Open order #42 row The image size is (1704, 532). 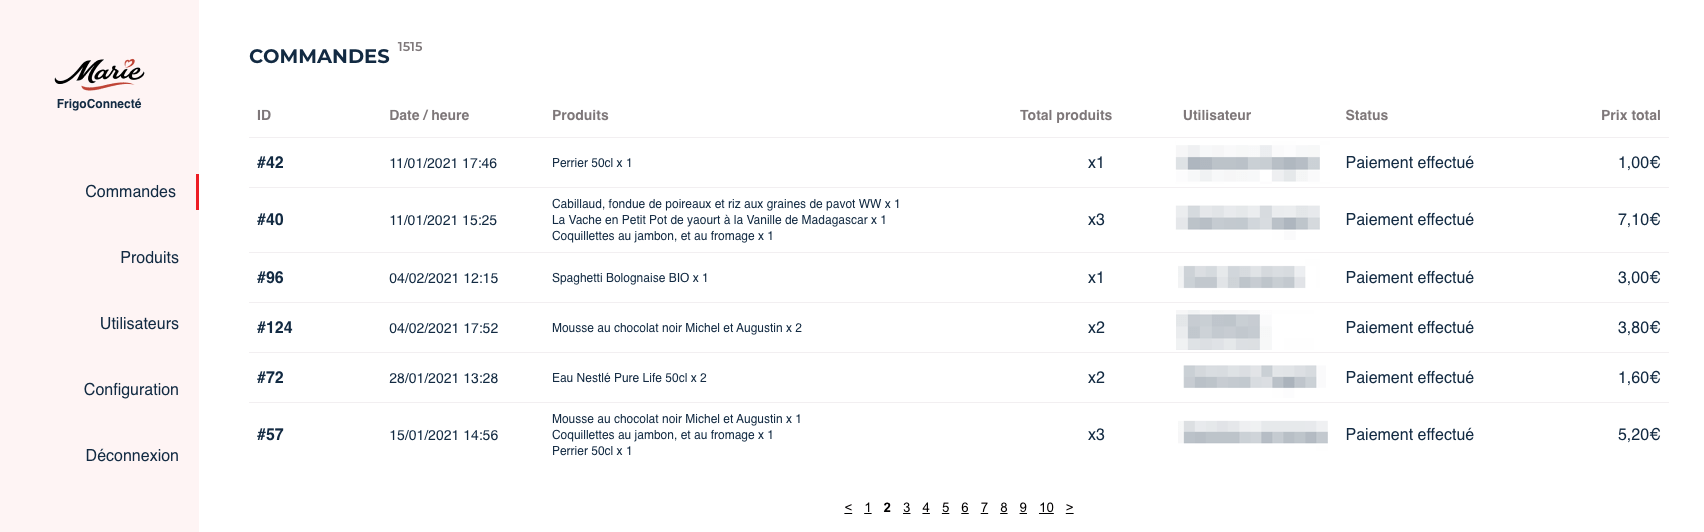click(958, 163)
